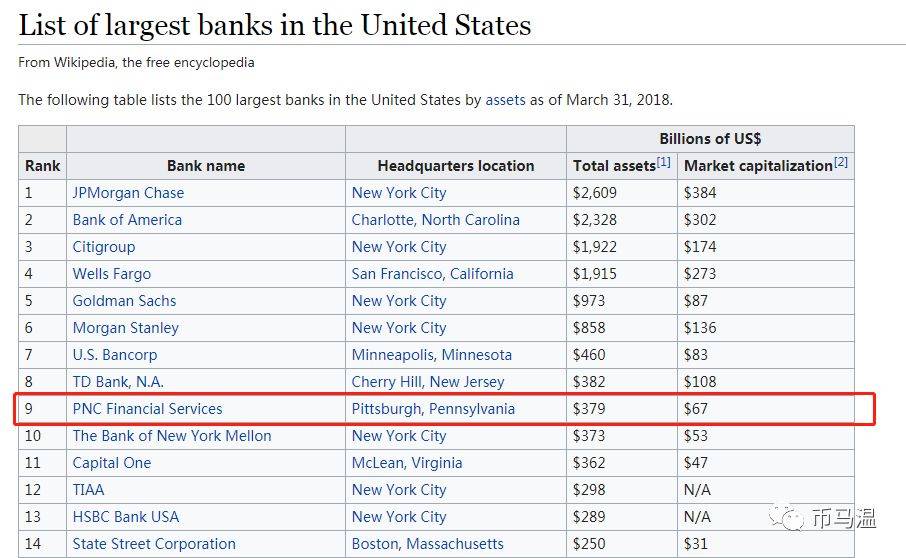Open footnote [2] beside Market capitalization
Image resolution: width=906 pixels, height=558 pixels.
(x=841, y=162)
